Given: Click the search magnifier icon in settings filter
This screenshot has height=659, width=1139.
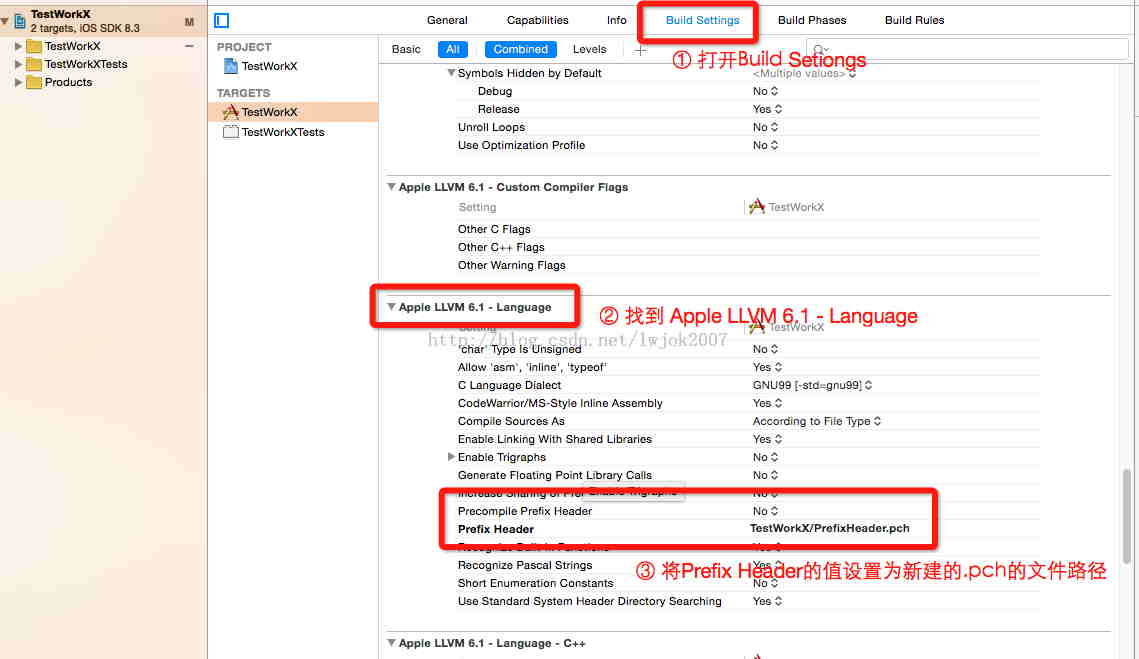Looking at the screenshot, I should point(820,49).
